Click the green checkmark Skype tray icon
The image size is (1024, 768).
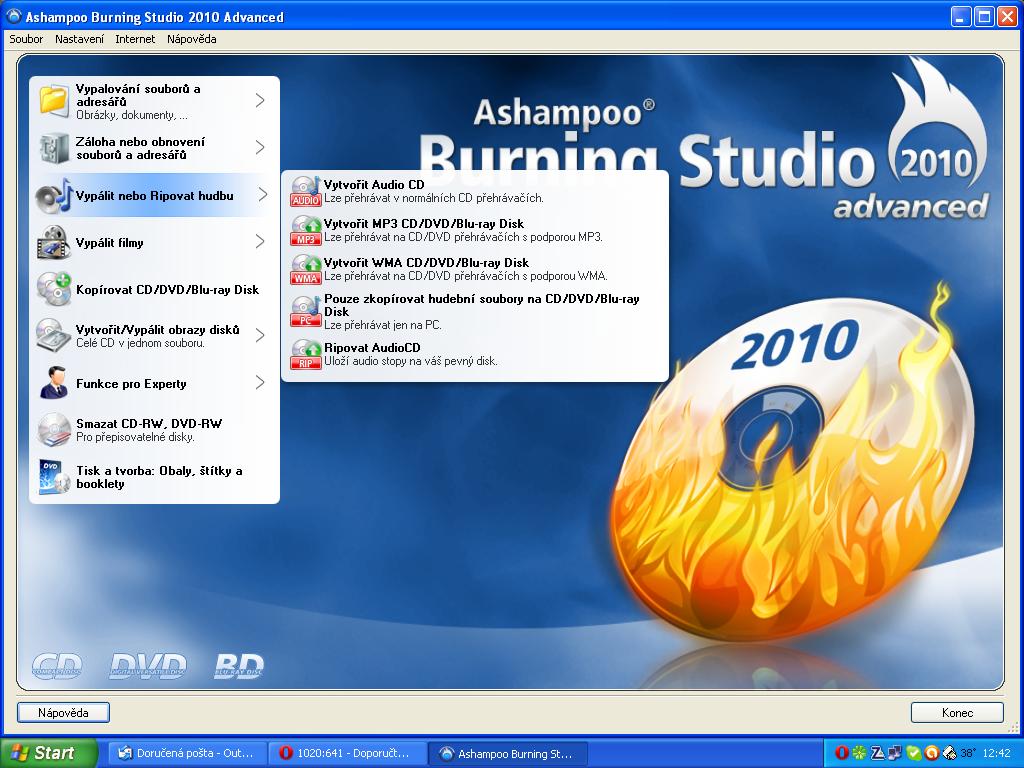point(913,753)
